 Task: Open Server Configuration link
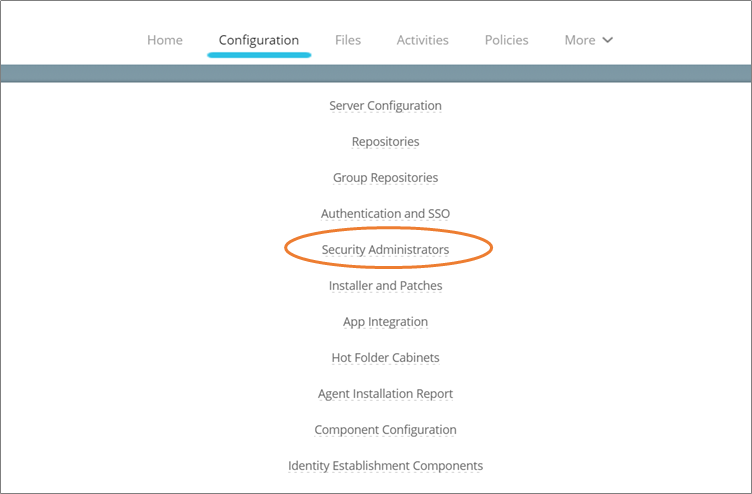385,106
